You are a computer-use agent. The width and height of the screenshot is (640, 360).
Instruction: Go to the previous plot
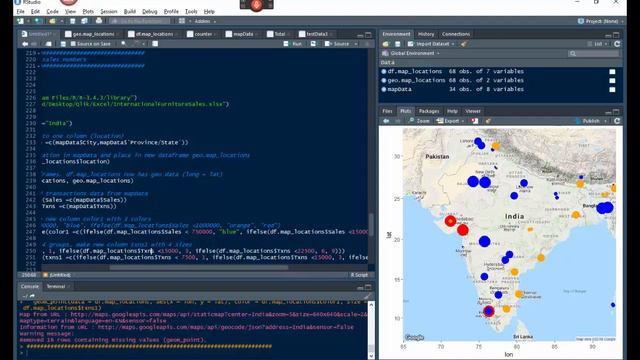click(386, 121)
